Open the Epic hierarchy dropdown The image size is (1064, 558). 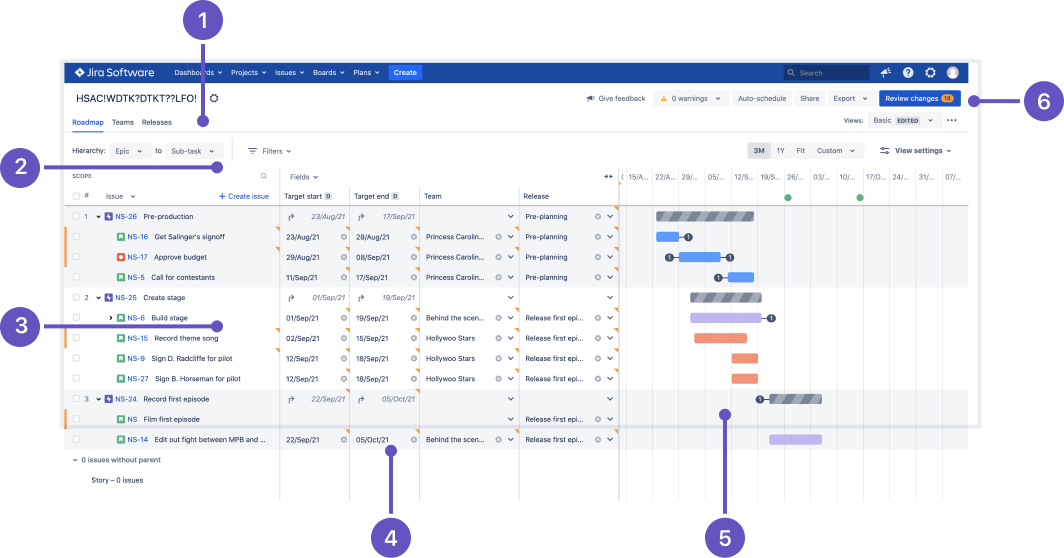130,151
